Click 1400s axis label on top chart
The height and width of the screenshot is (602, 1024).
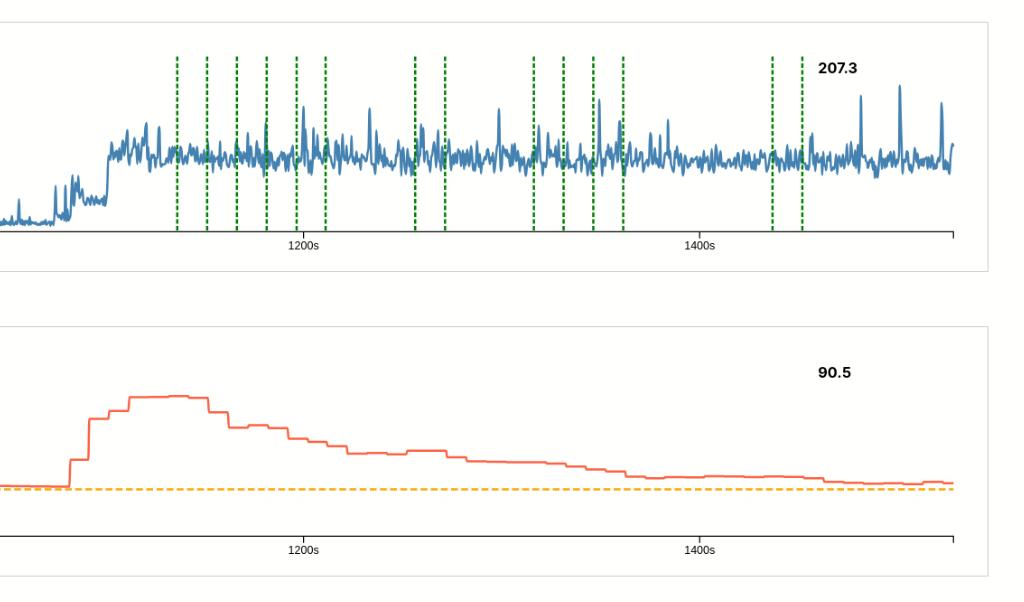700,246
